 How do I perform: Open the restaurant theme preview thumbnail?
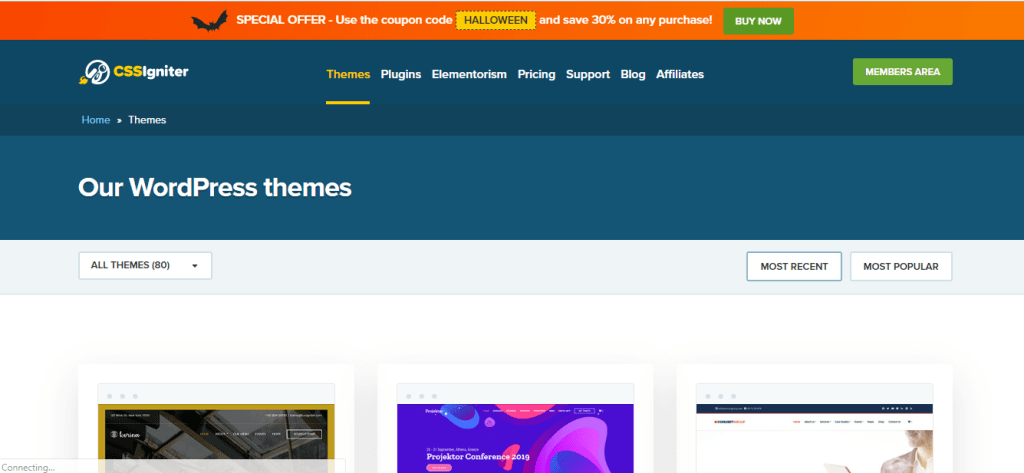click(216, 429)
